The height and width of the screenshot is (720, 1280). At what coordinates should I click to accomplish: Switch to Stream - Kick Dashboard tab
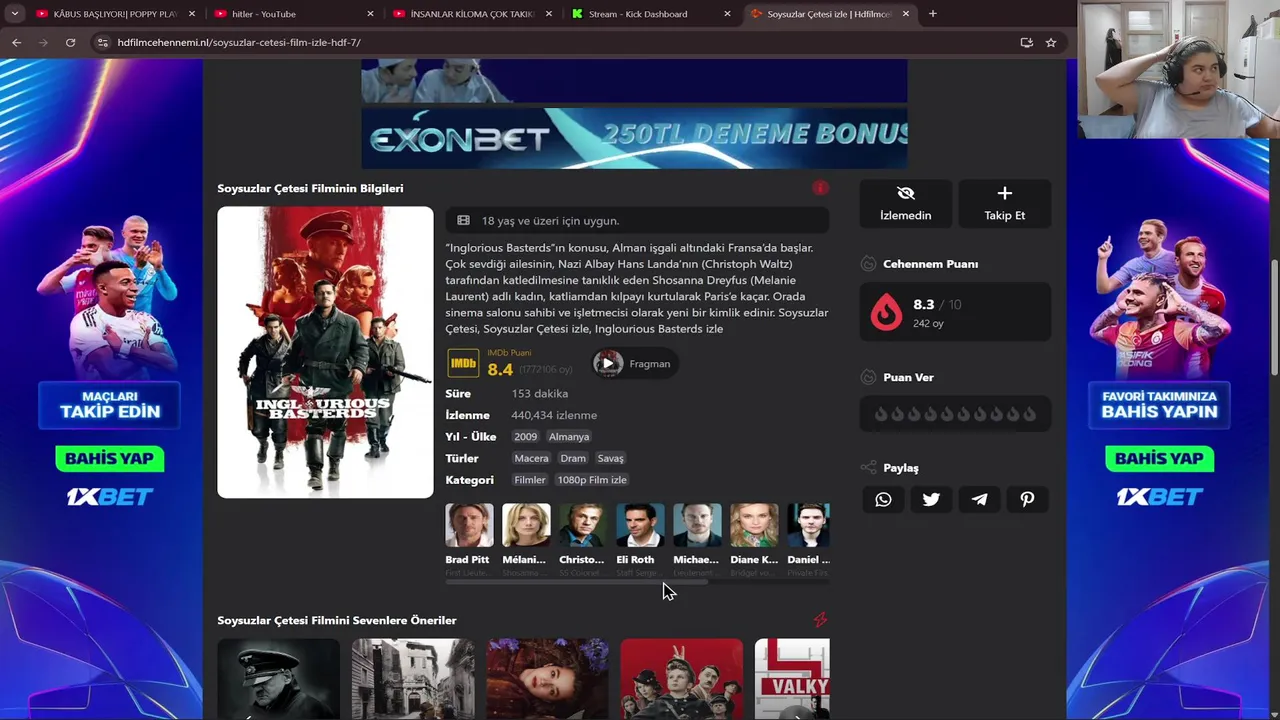tap(652, 14)
